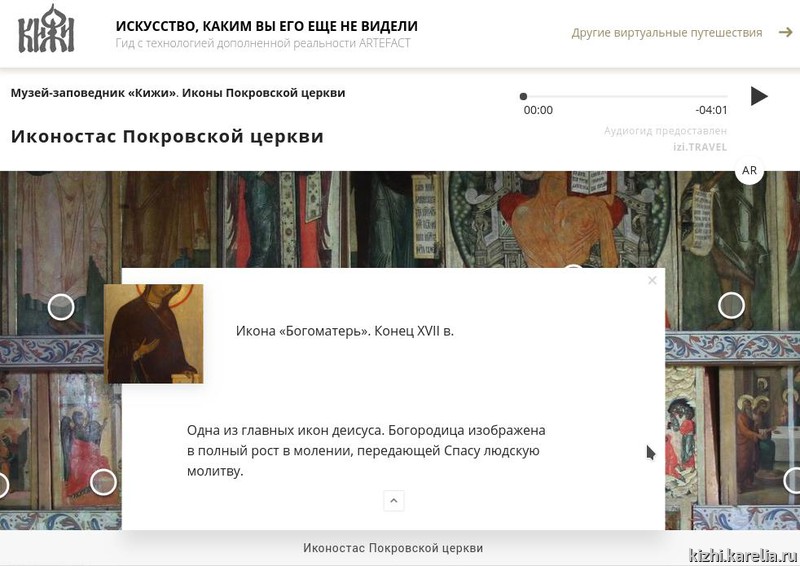Screen dimensions: 800x566
Task: Select the hotspot circle above the Богоматерь thumbnail
Action: 61,307
